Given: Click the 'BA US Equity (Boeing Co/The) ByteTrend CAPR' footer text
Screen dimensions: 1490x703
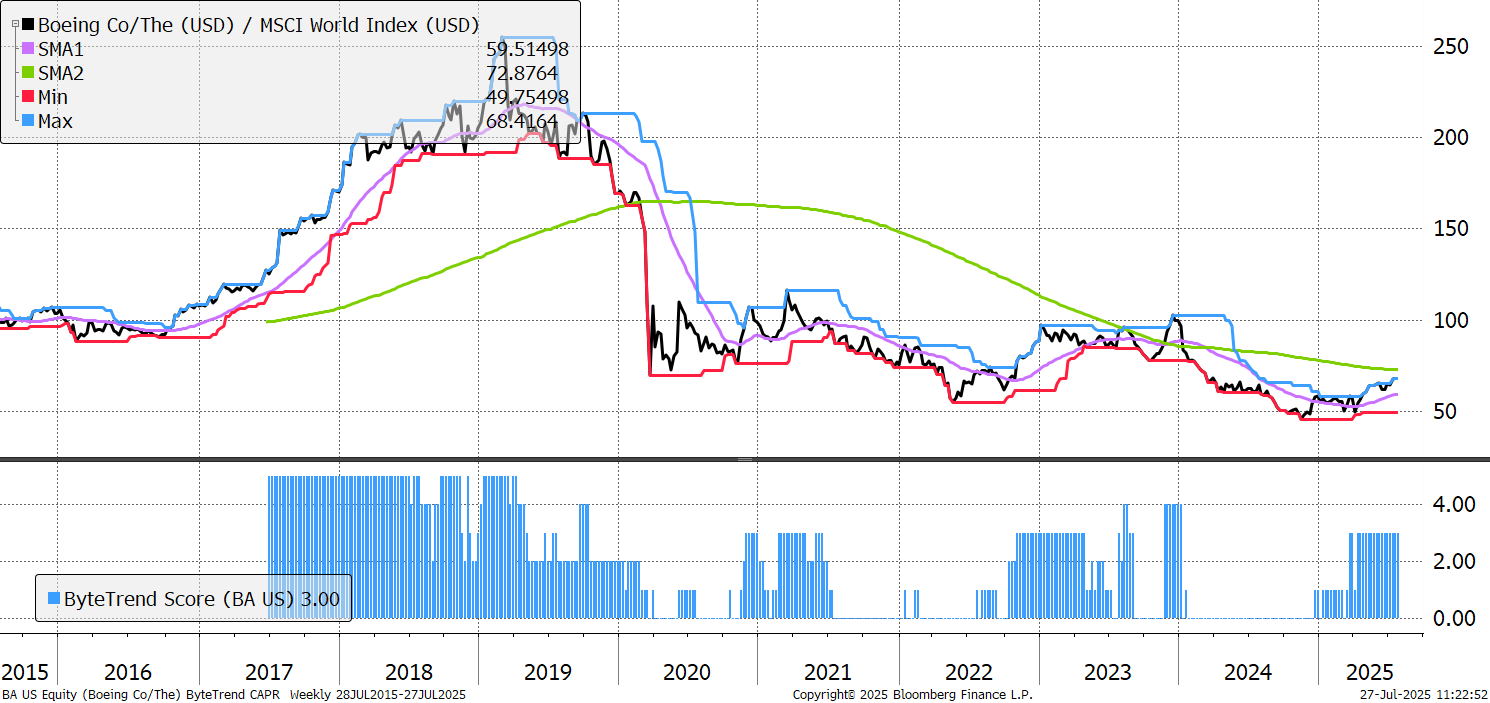Looking at the screenshot, I should 142,694.
